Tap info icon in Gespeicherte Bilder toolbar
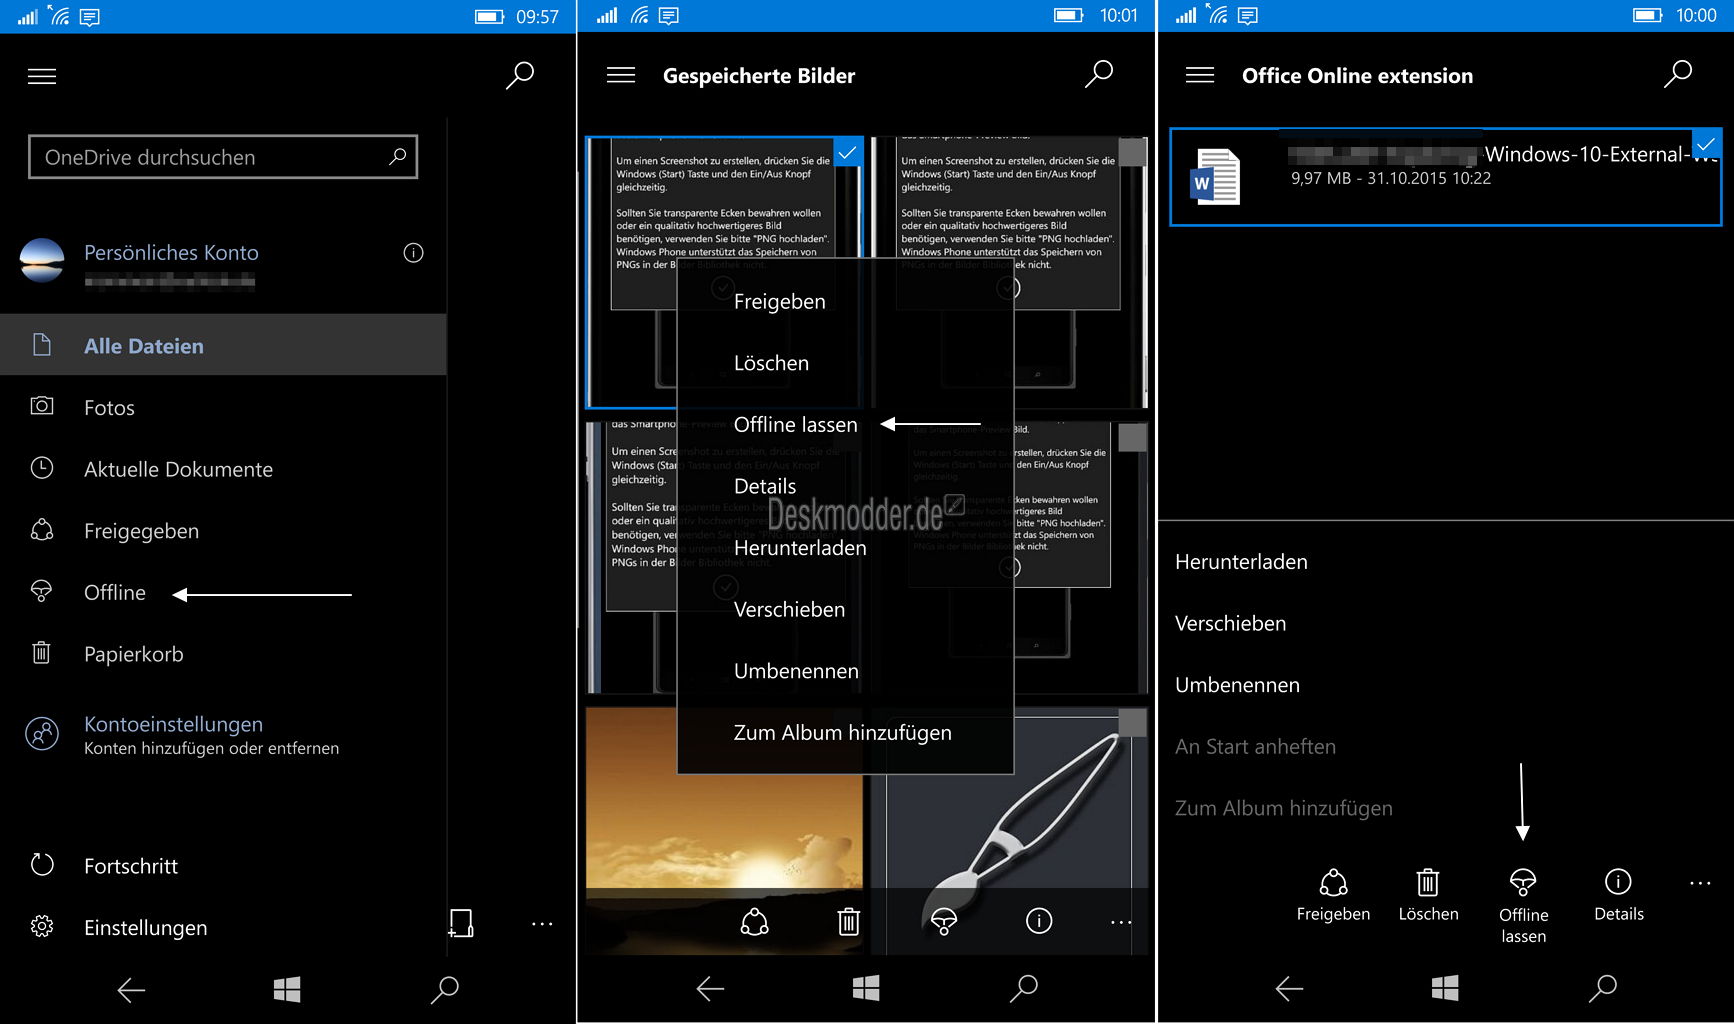The image size is (1734, 1024). [x=1039, y=921]
